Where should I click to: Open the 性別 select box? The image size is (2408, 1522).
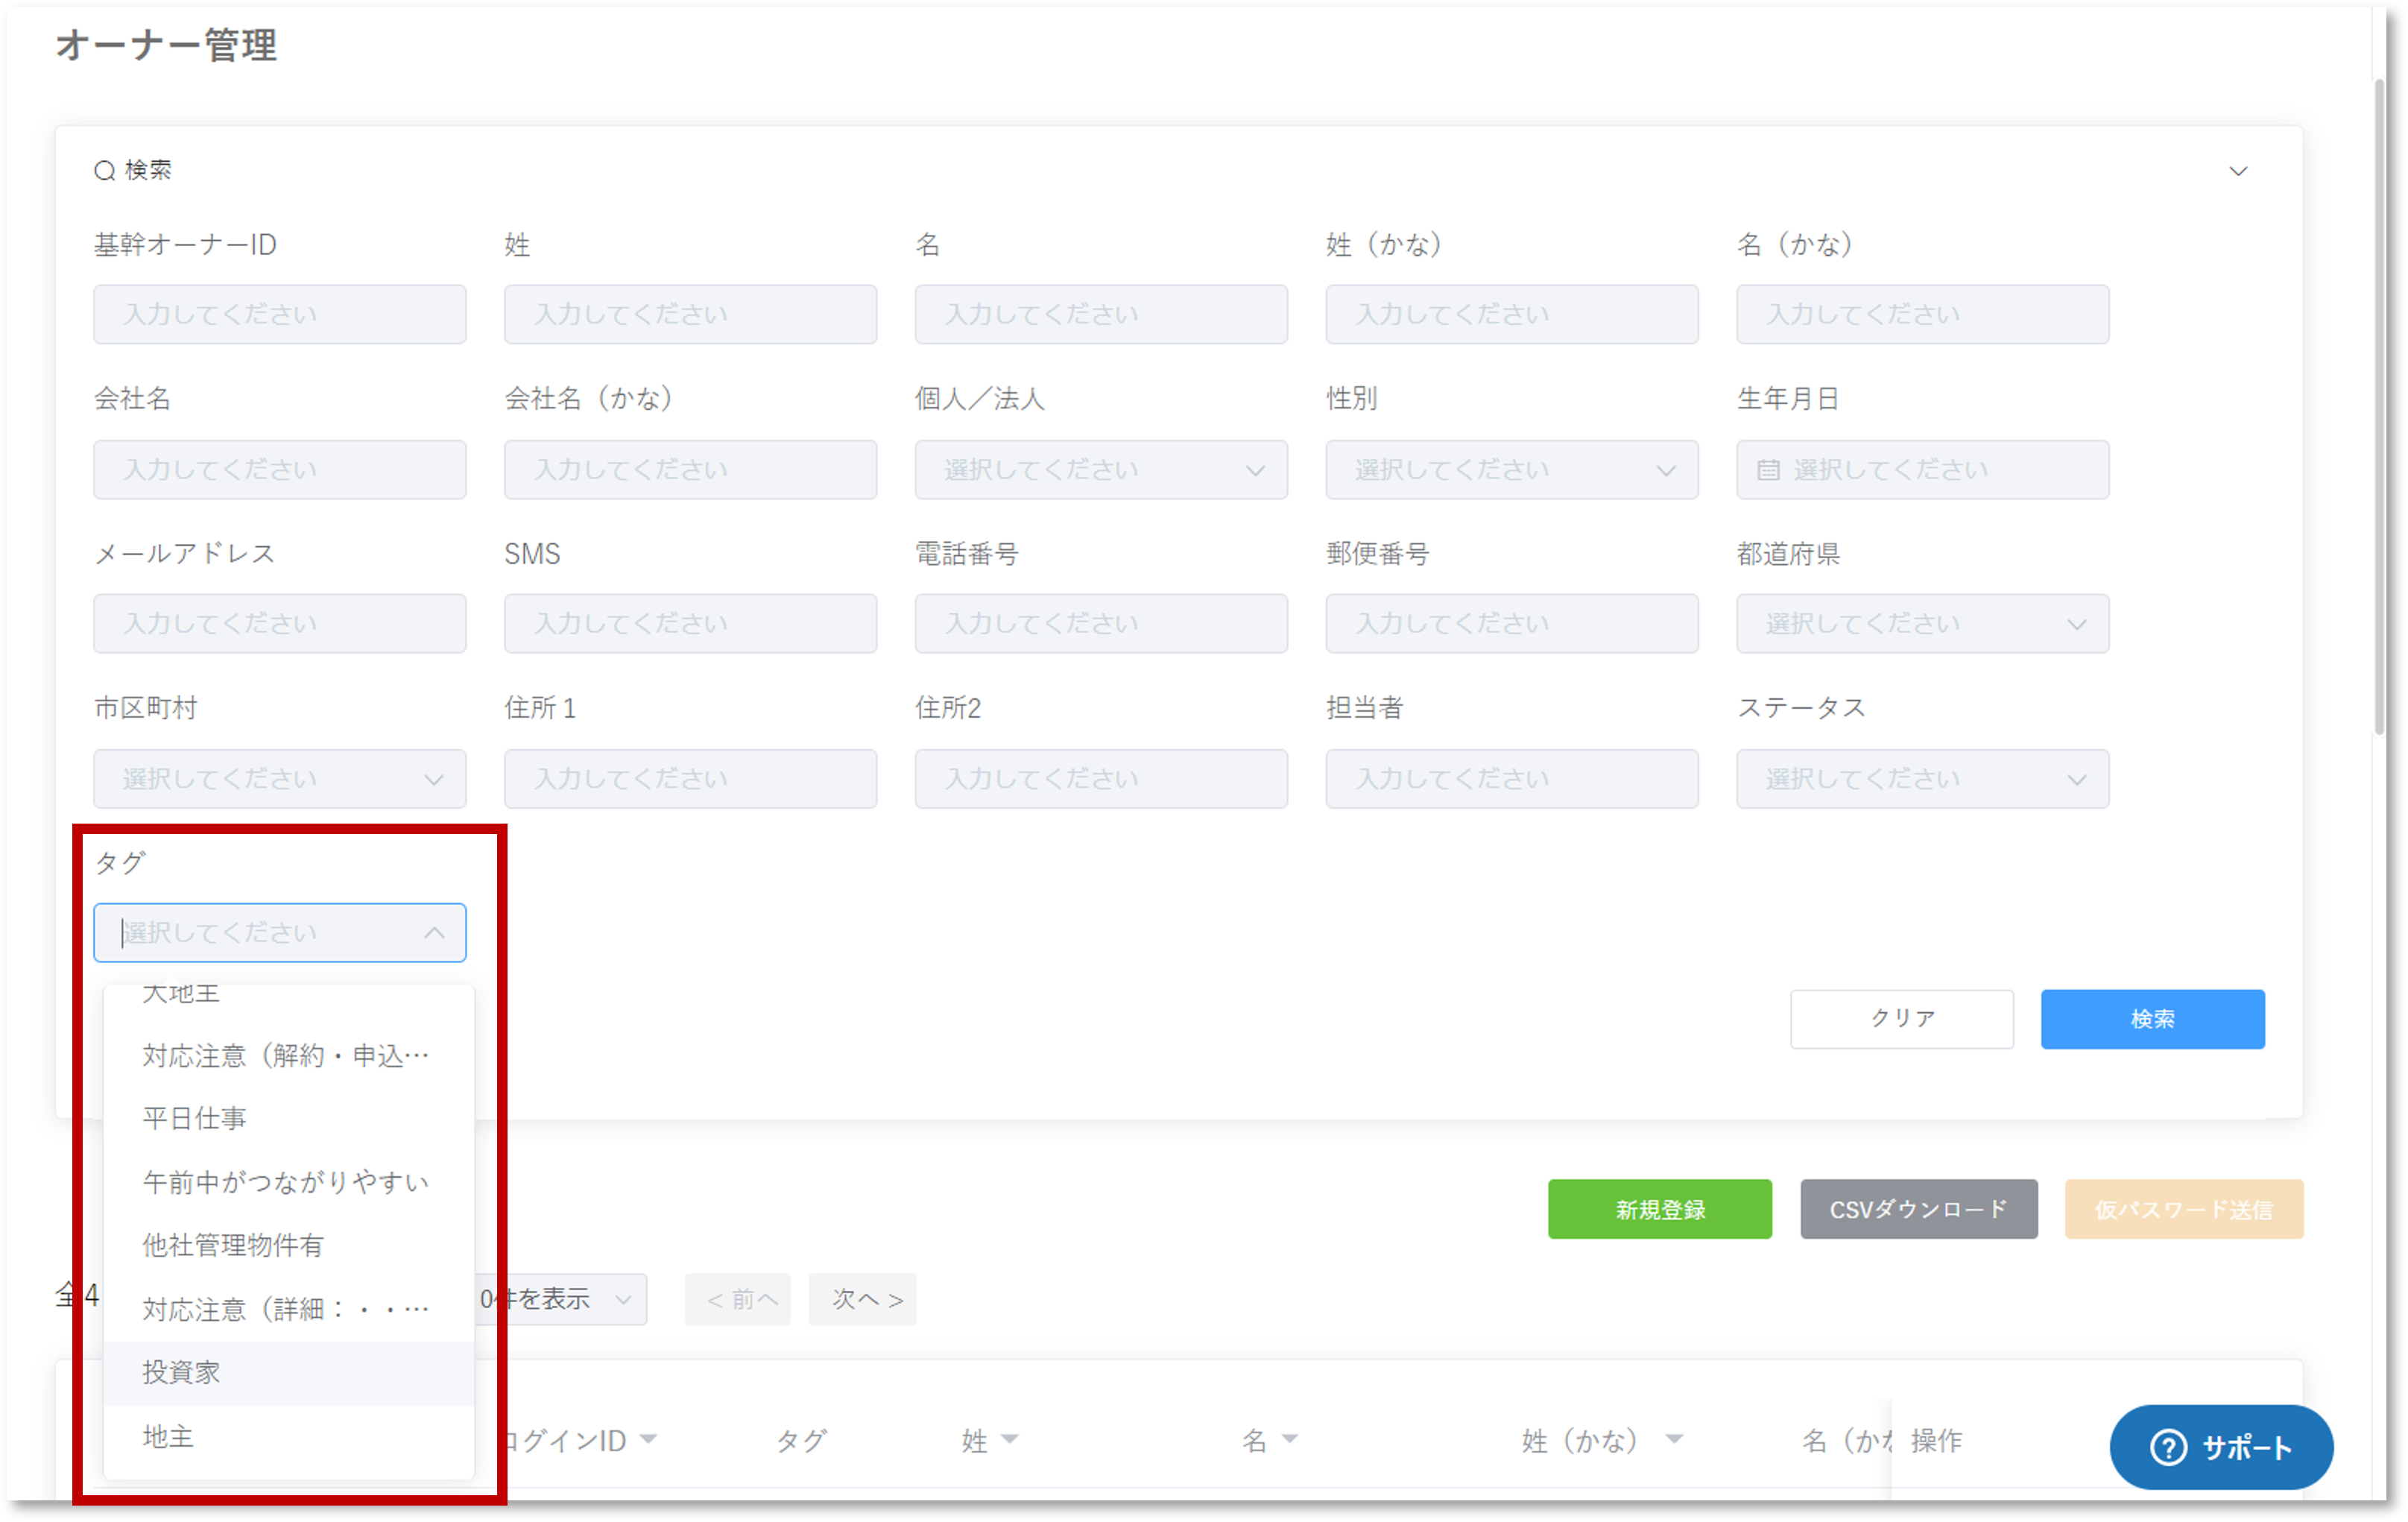[x=1511, y=469]
